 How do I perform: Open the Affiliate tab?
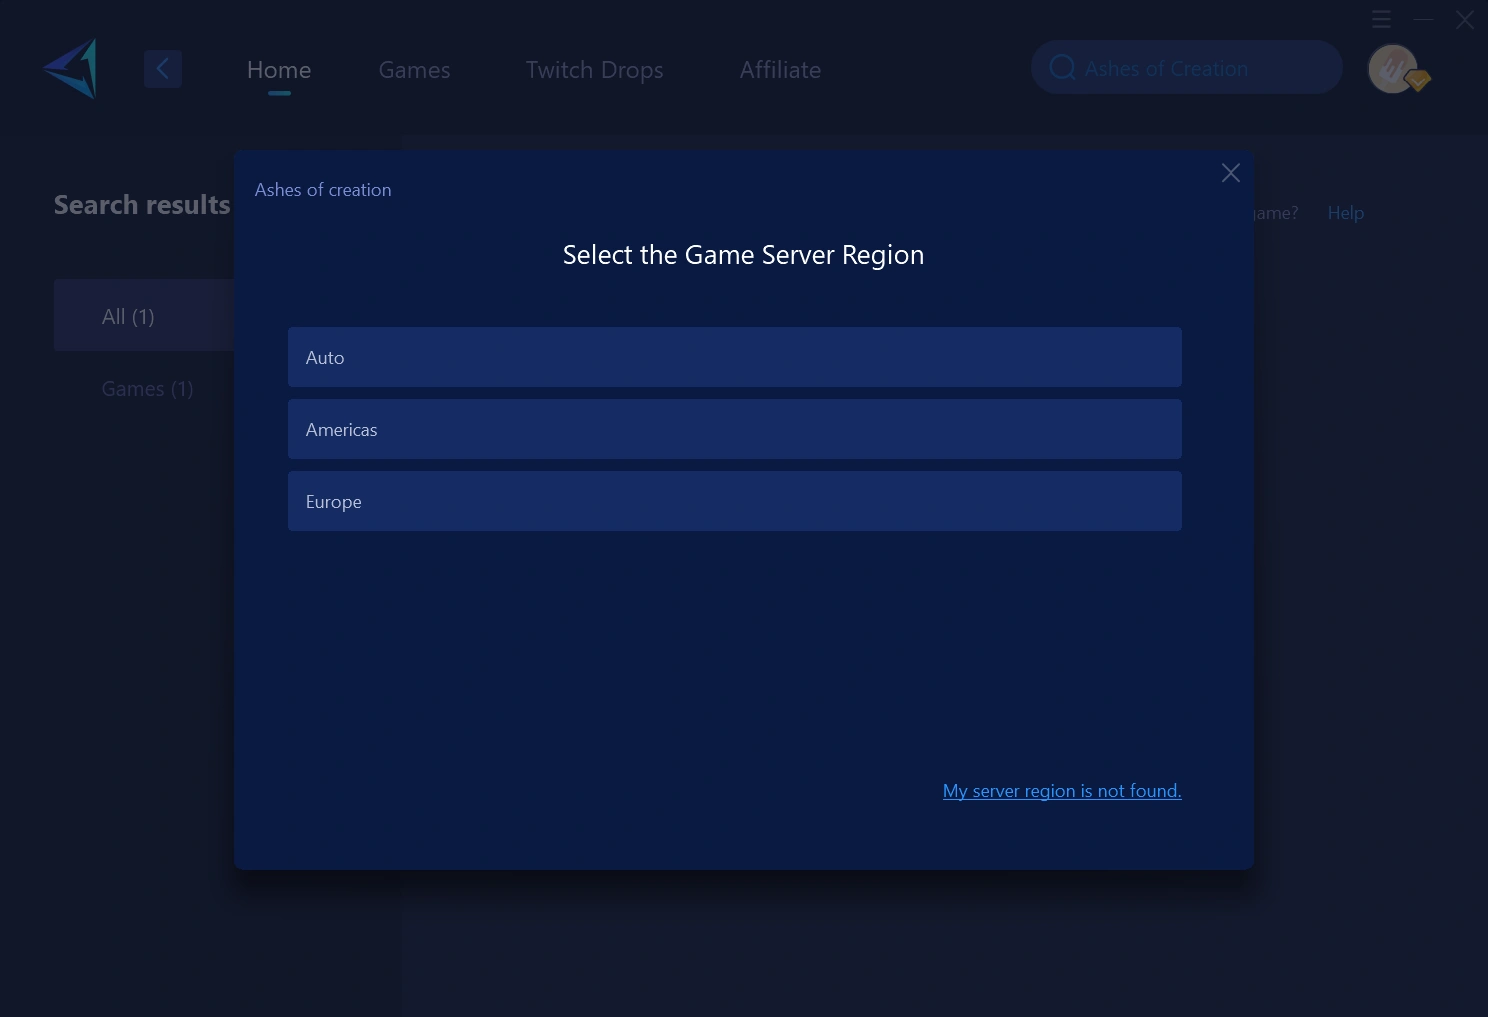[780, 70]
